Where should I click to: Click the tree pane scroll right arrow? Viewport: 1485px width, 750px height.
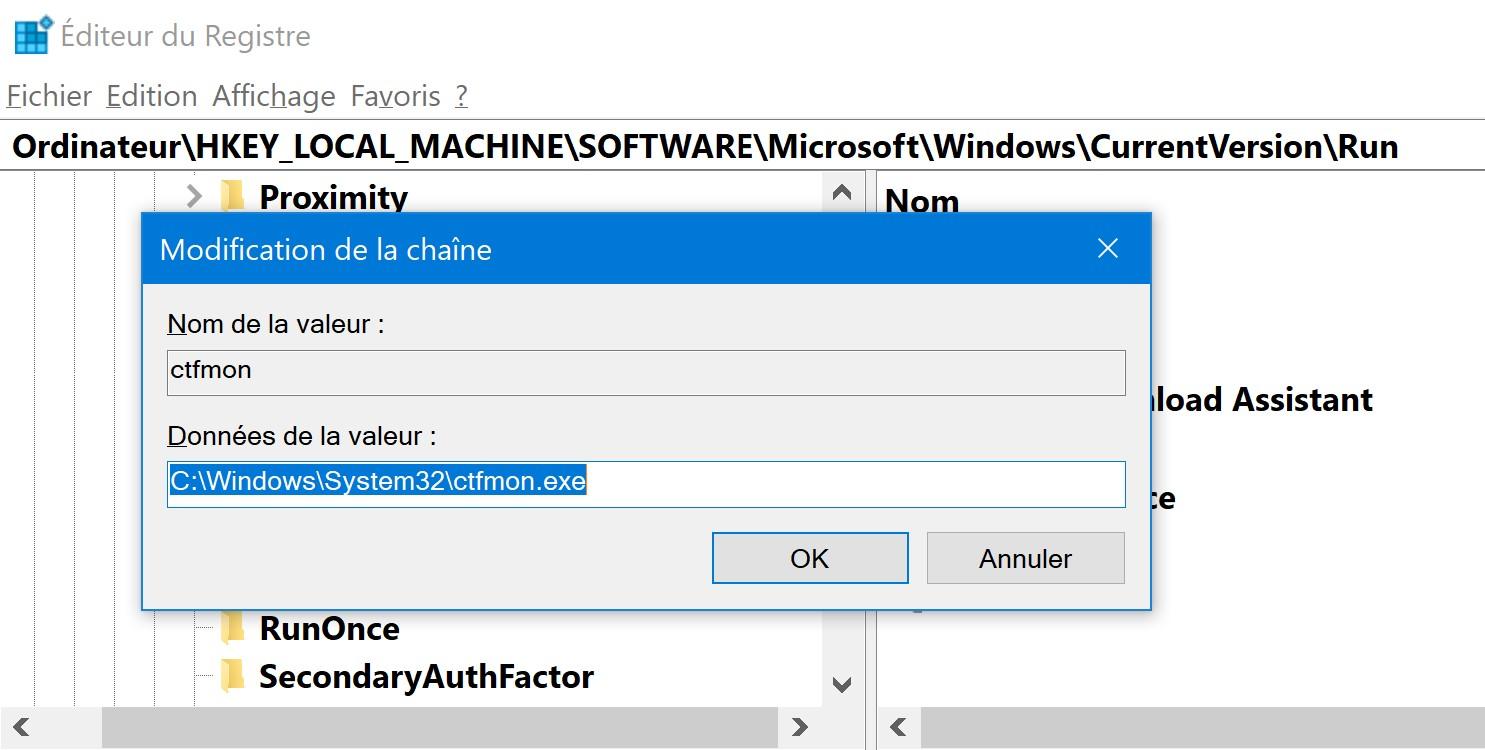pos(799,727)
